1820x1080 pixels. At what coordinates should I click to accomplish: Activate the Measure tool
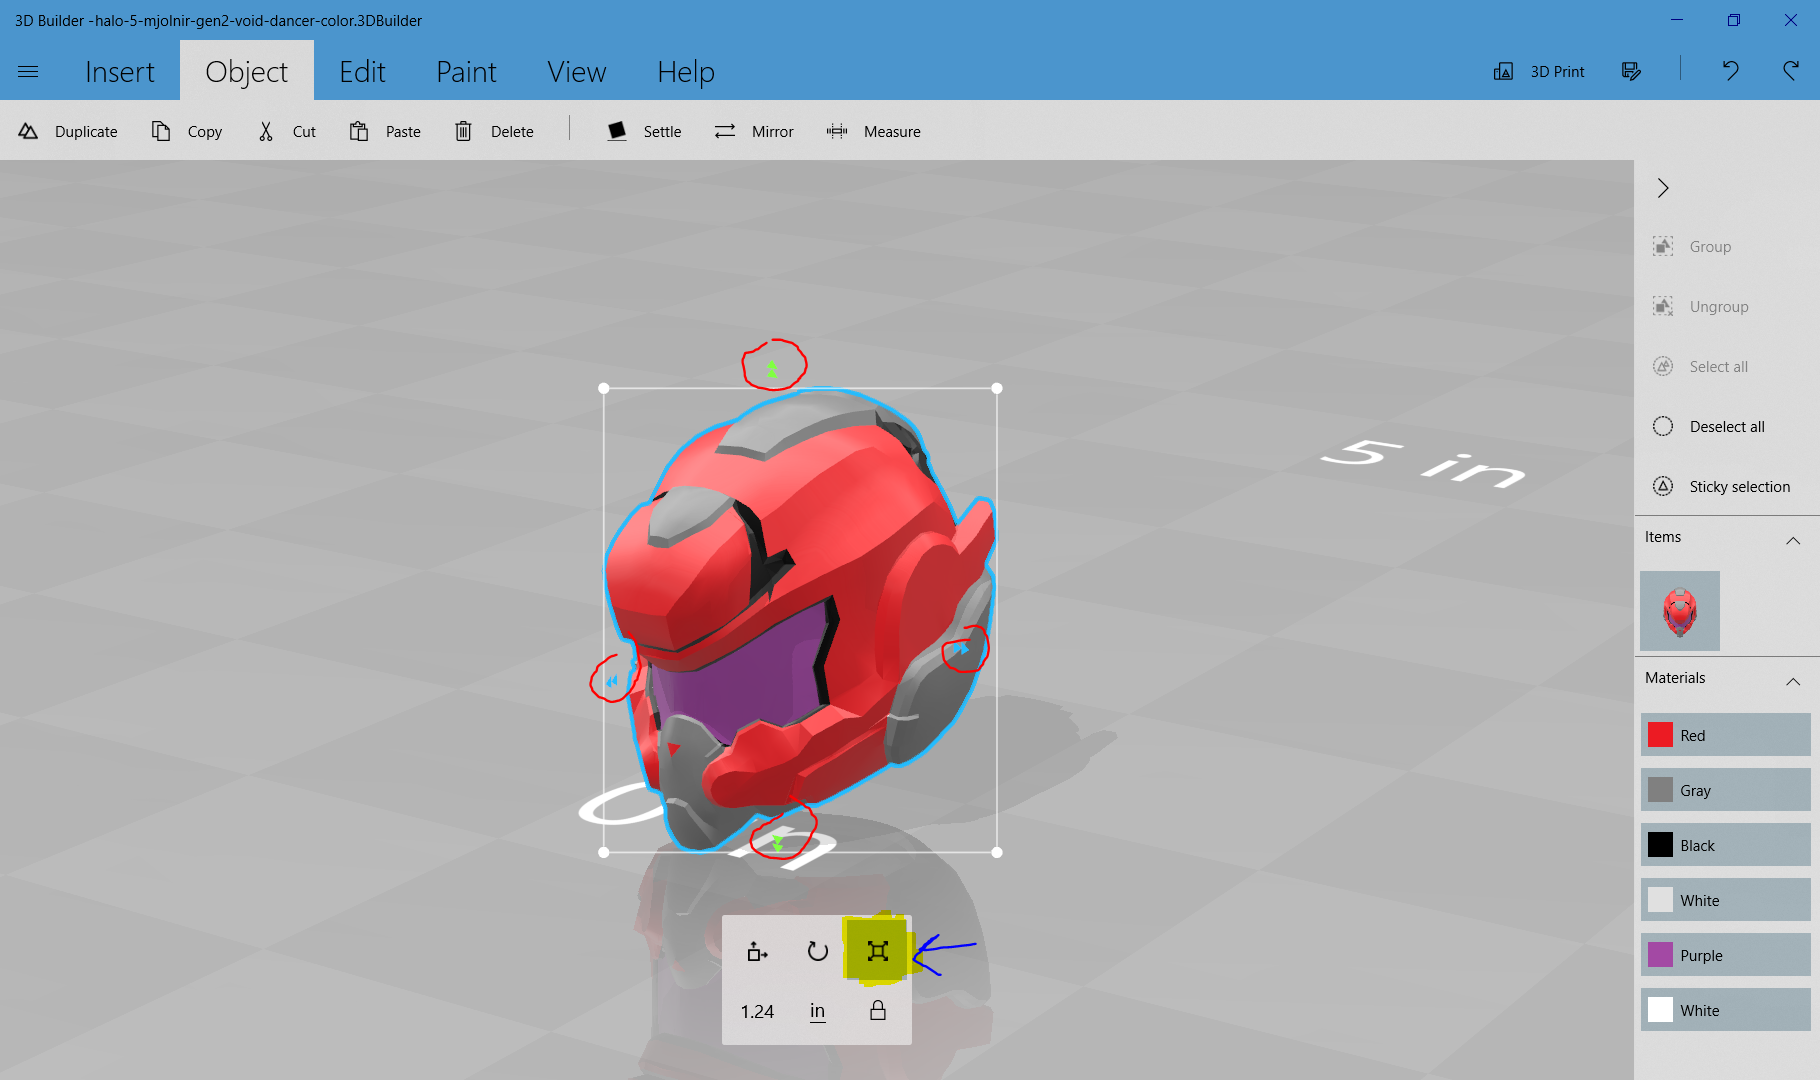tap(874, 131)
